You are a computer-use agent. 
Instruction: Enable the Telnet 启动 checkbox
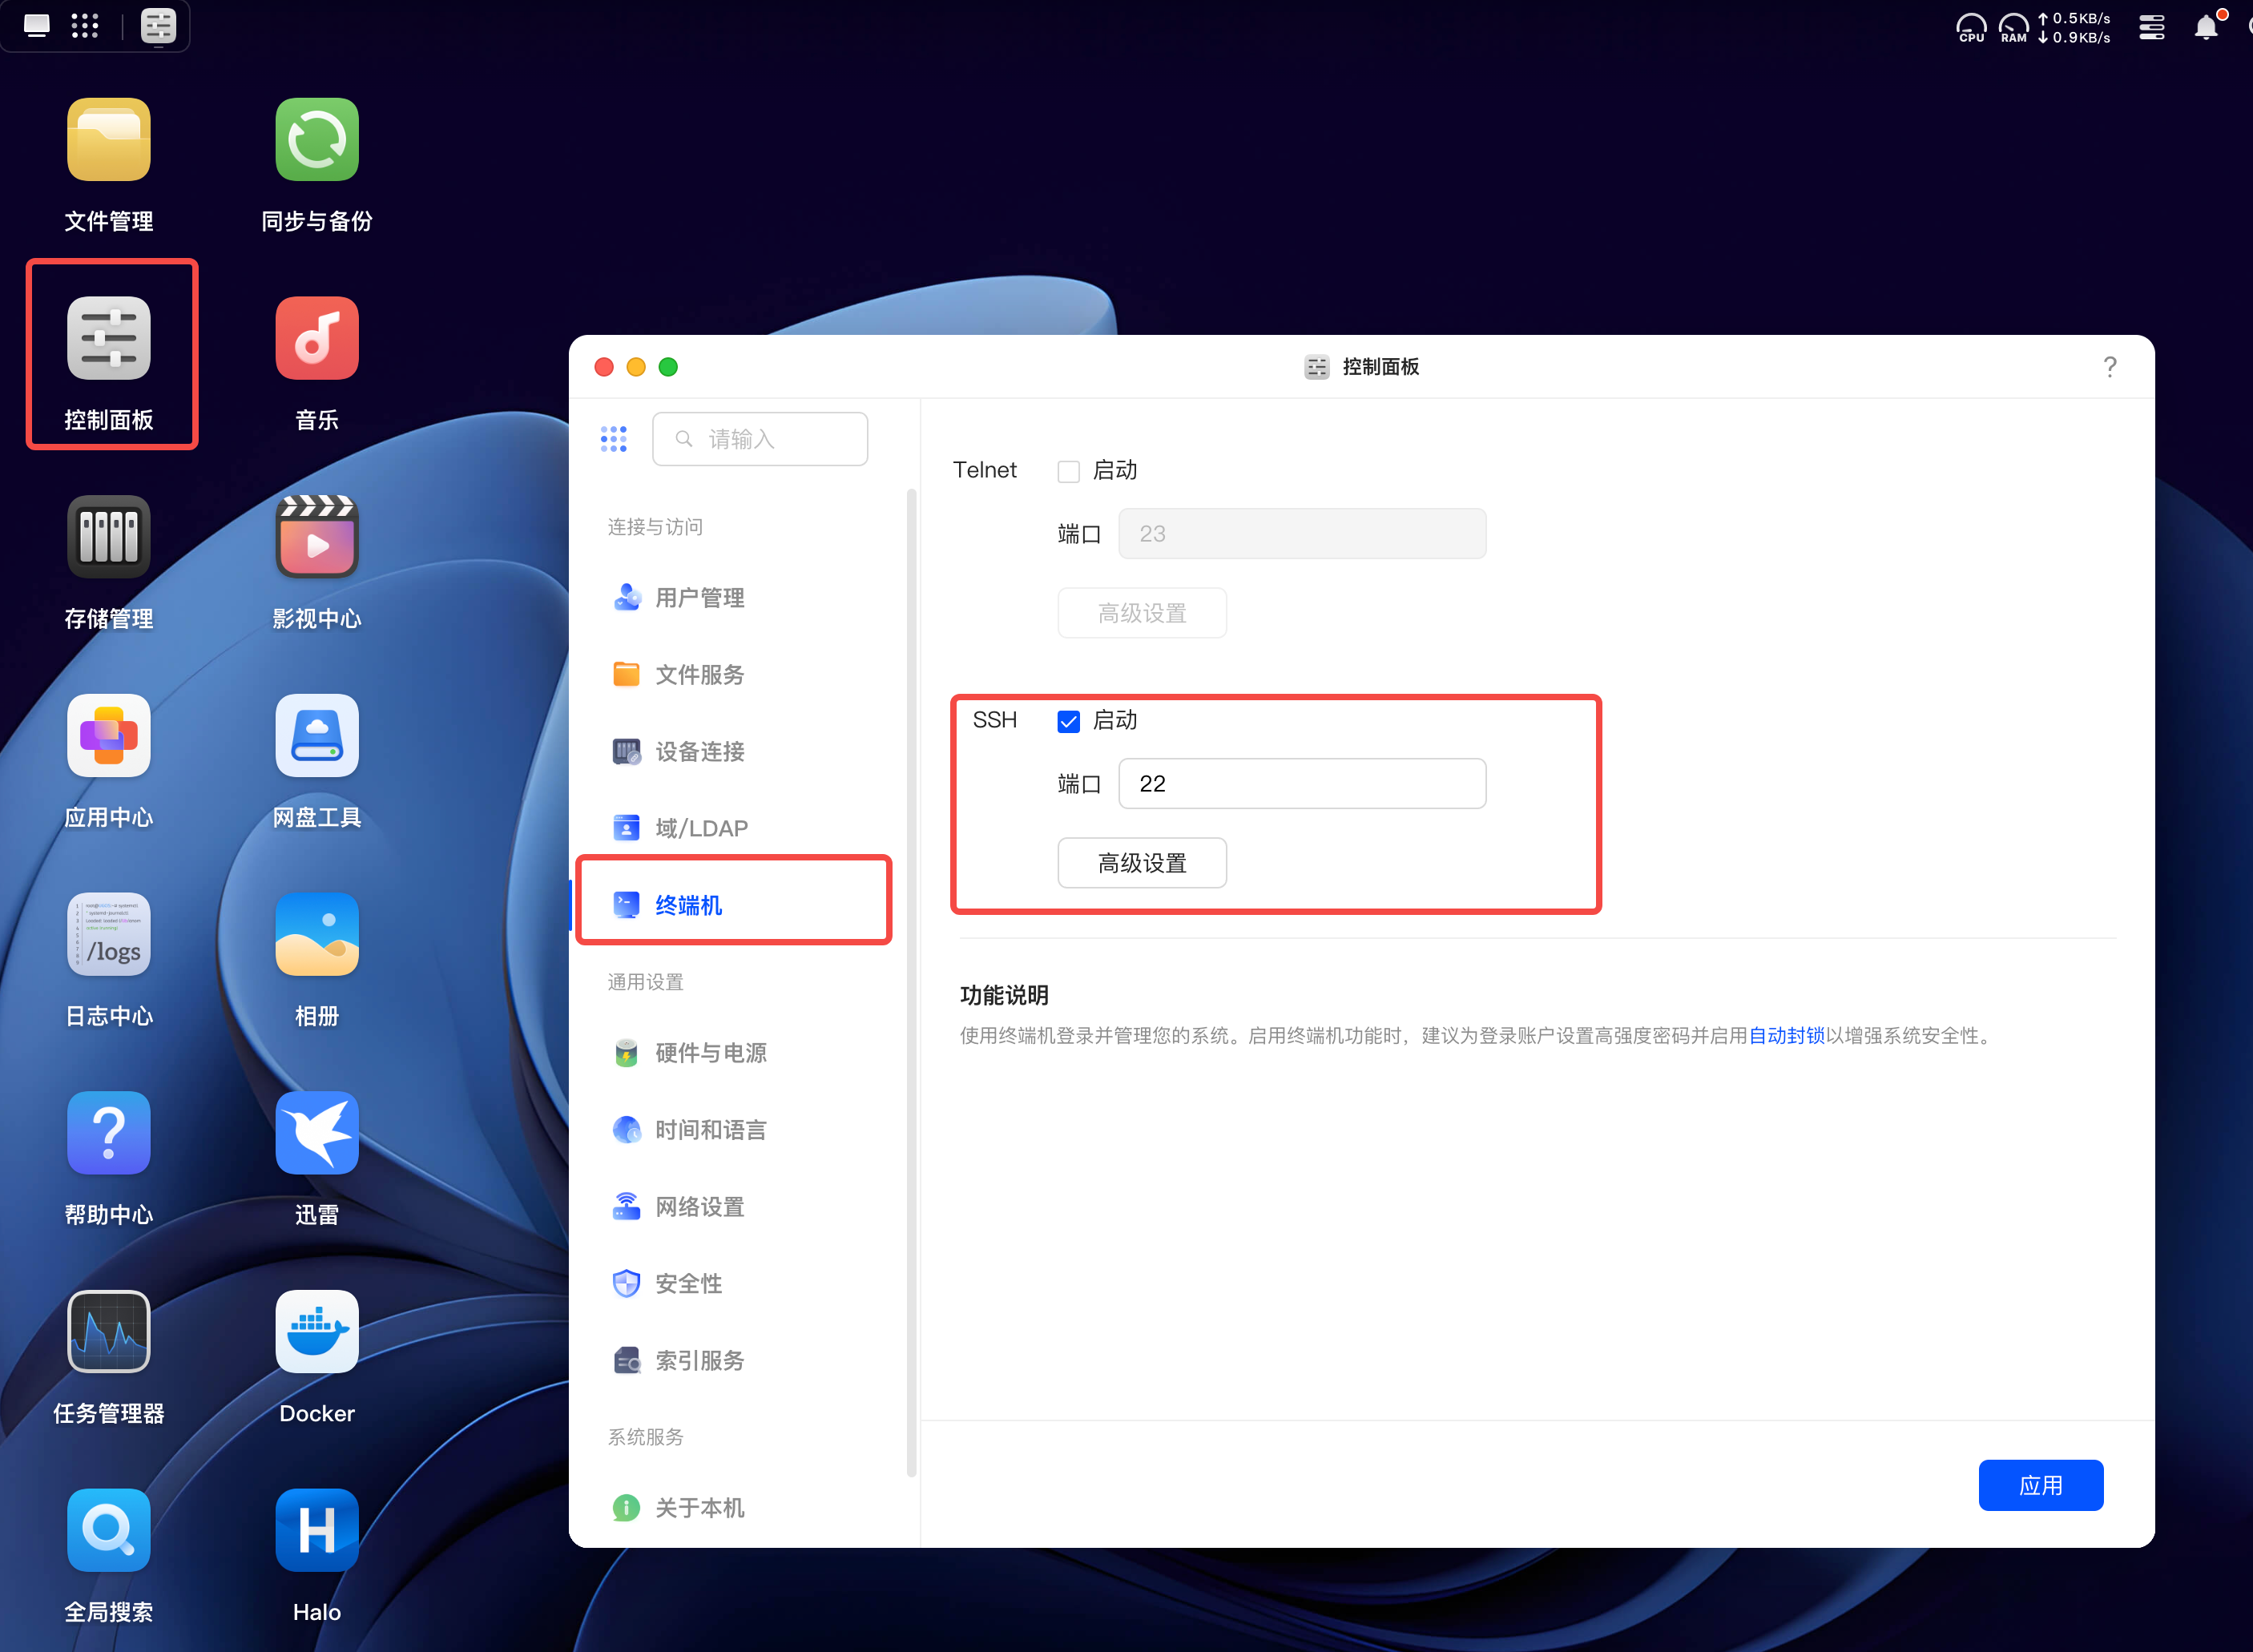(x=1068, y=471)
